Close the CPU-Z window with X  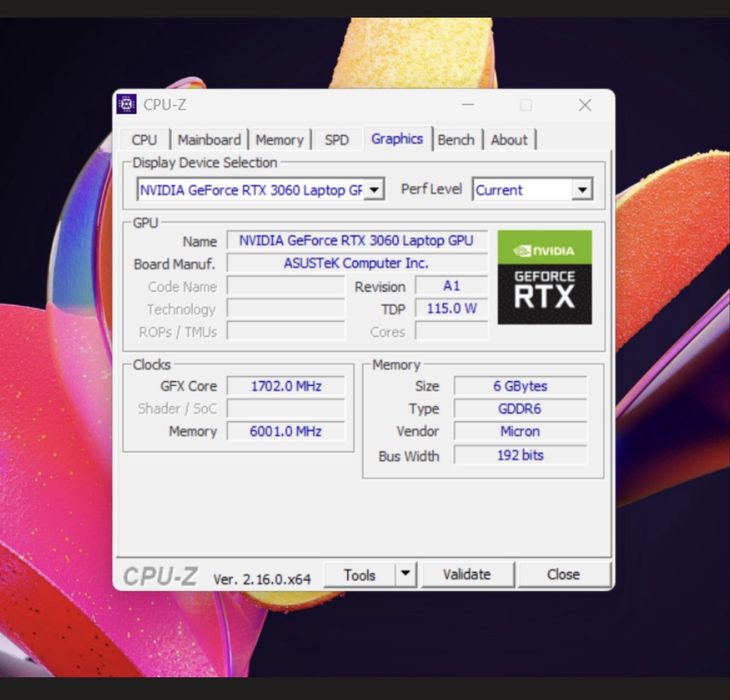tap(585, 105)
